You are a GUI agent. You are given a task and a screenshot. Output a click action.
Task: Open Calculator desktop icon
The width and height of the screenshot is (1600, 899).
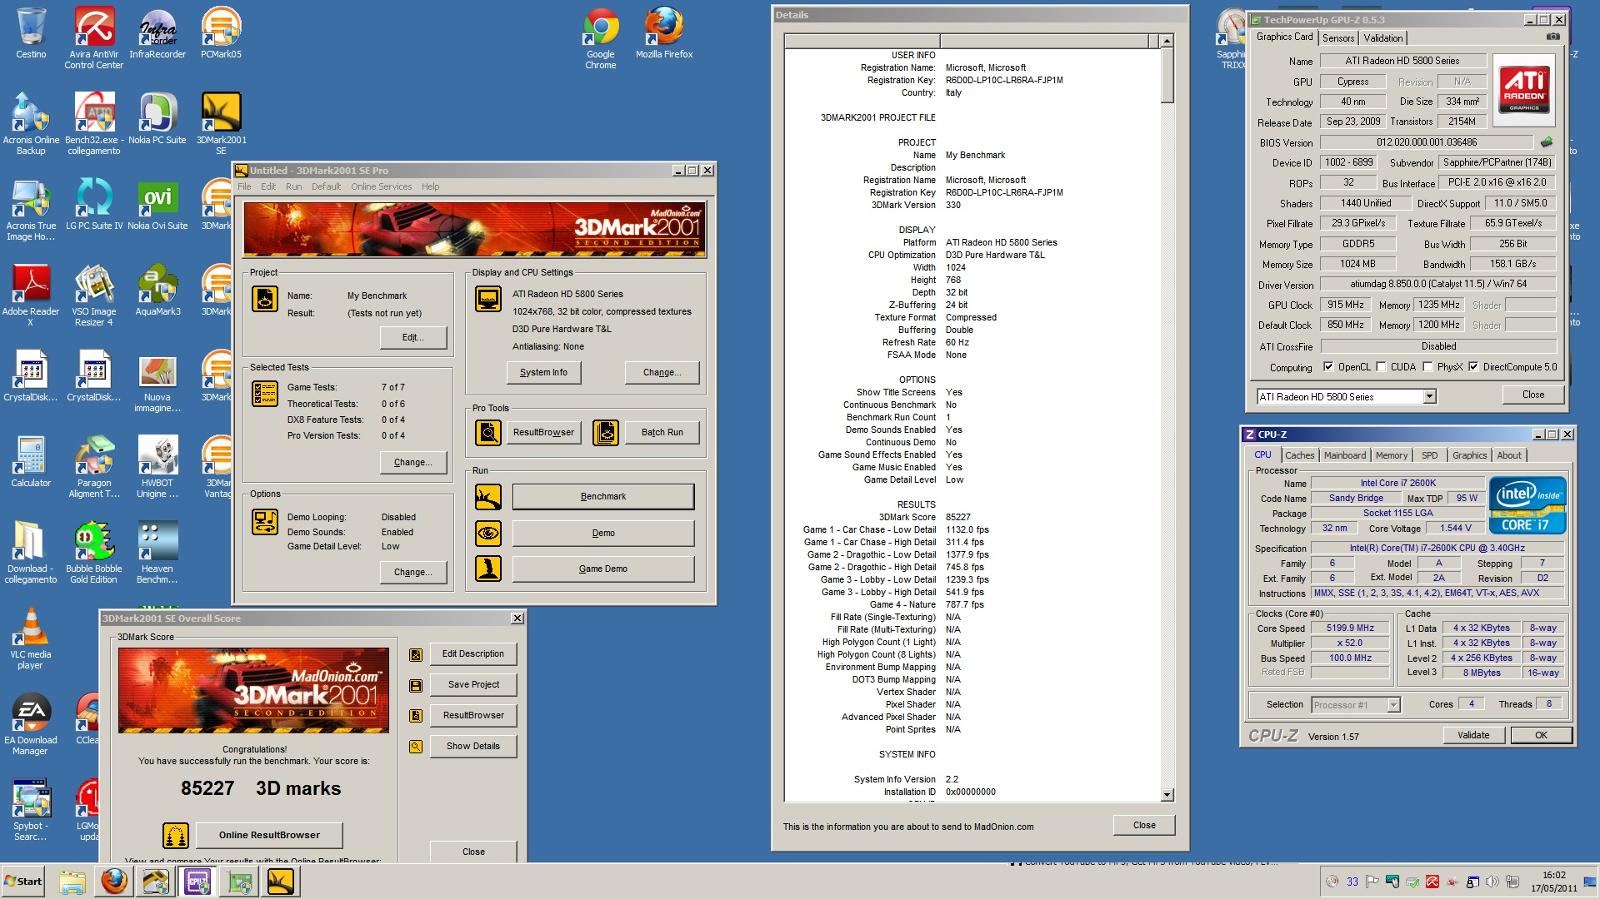click(31, 462)
